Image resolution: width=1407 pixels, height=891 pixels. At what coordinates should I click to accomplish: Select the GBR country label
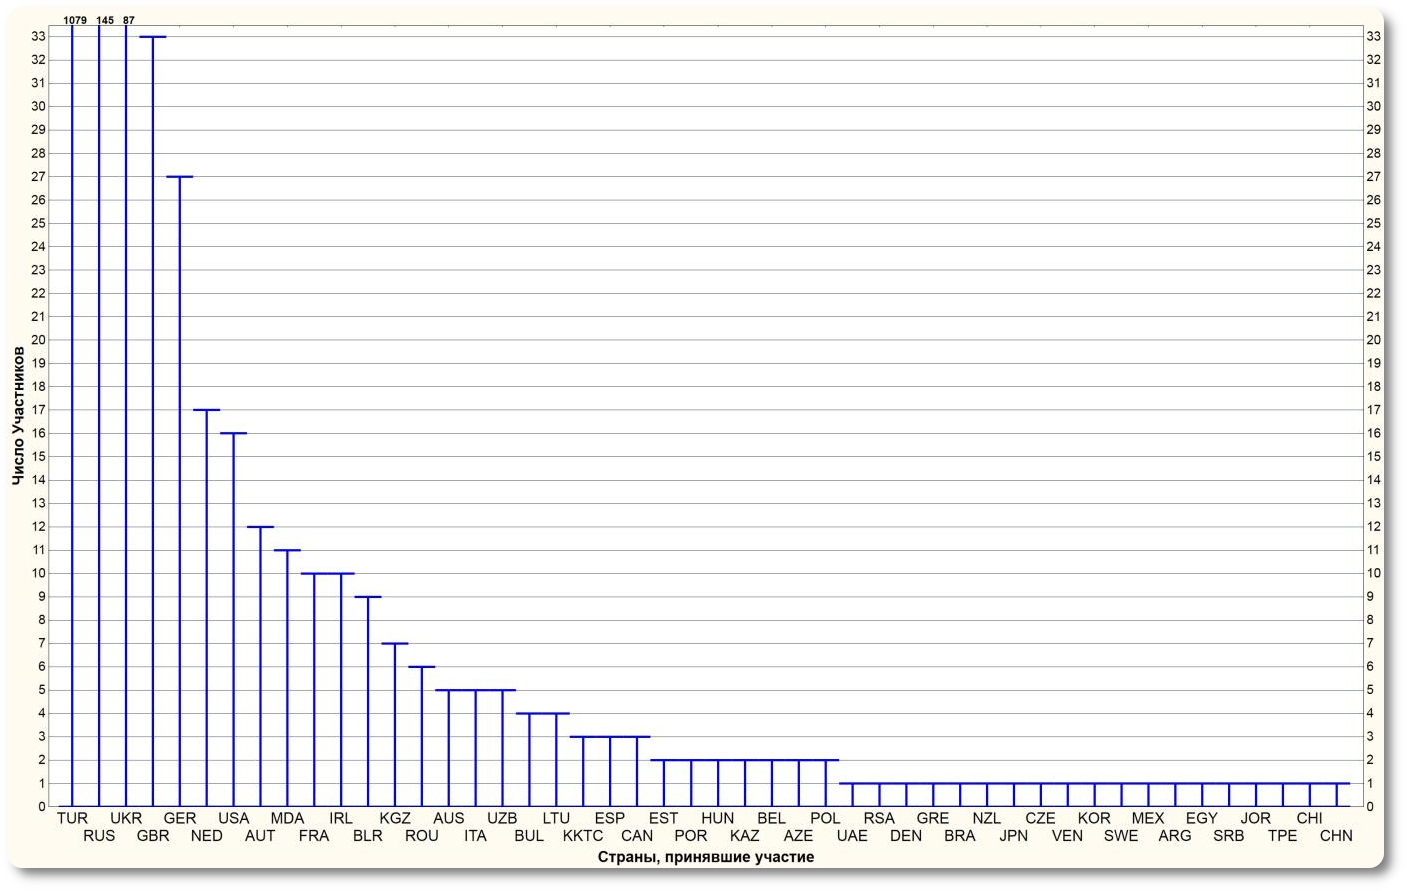[x=153, y=836]
